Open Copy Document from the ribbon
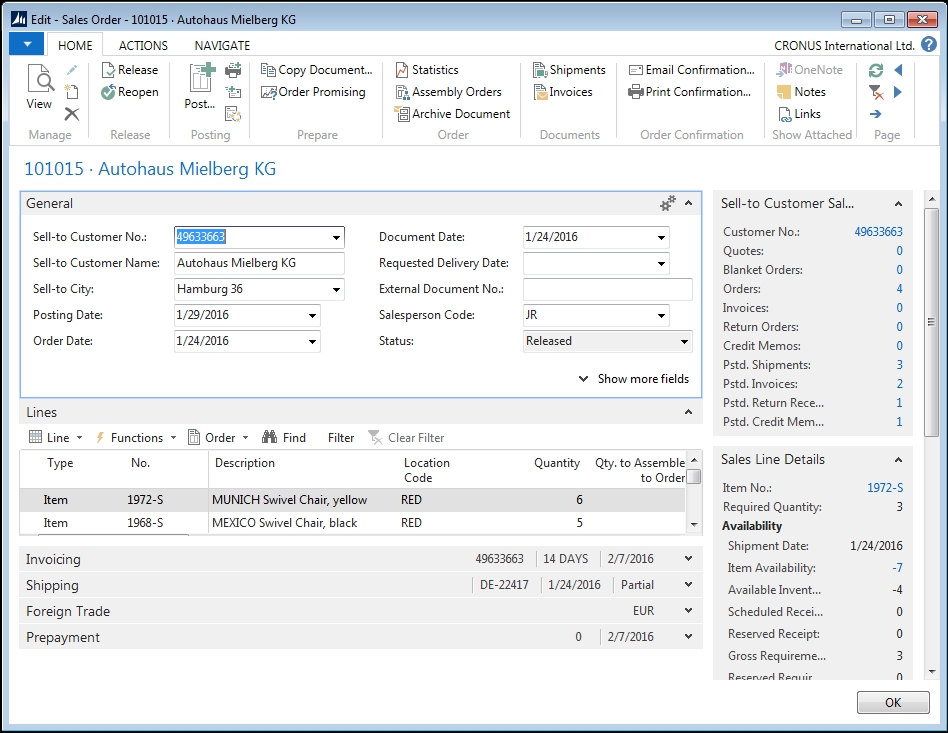The width and height of the screenshot is (948, 733). 317,70
